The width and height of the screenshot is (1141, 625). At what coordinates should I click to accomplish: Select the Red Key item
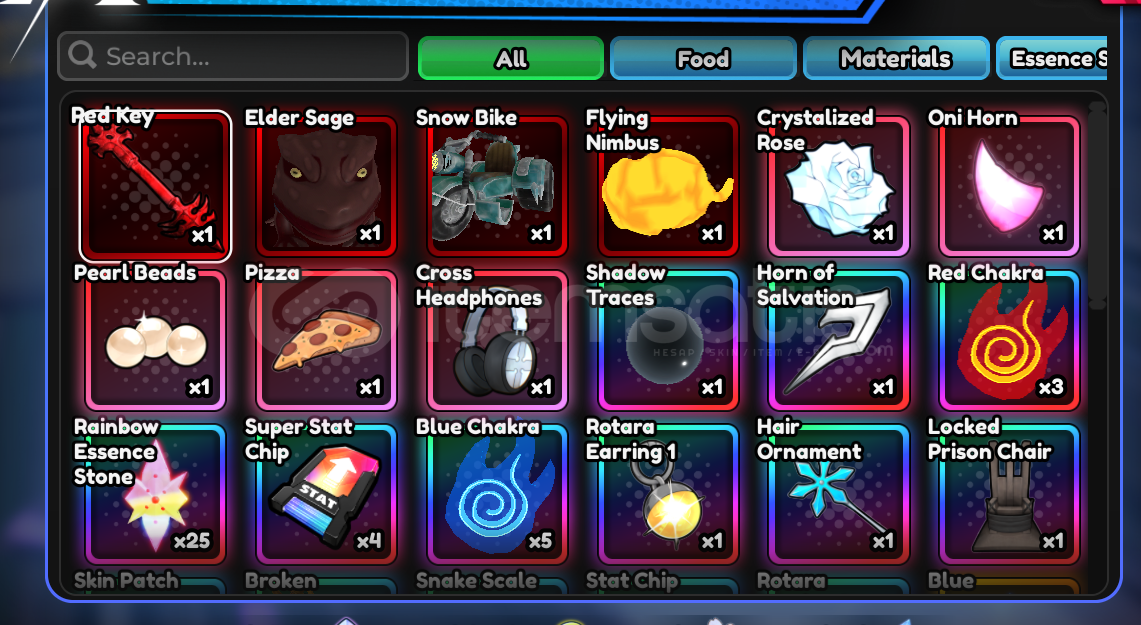[155, 186]
